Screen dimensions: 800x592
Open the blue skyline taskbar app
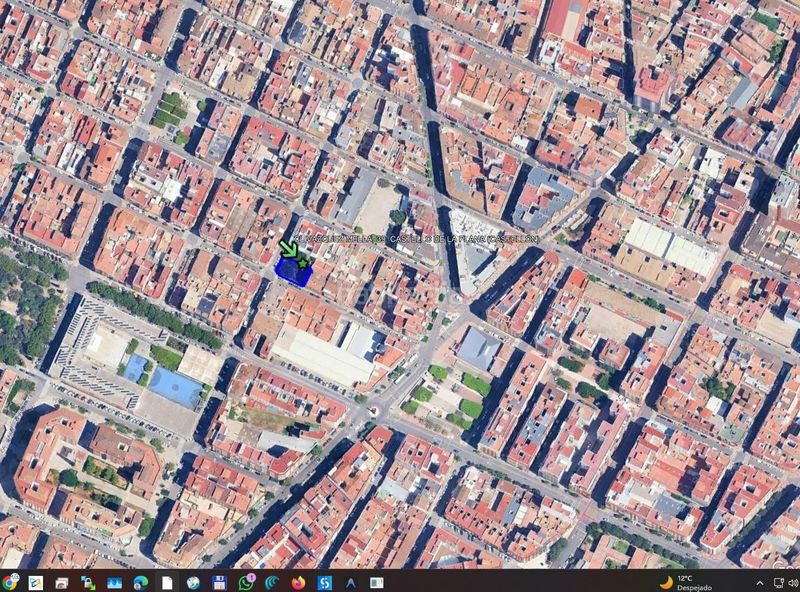point(114,583)
